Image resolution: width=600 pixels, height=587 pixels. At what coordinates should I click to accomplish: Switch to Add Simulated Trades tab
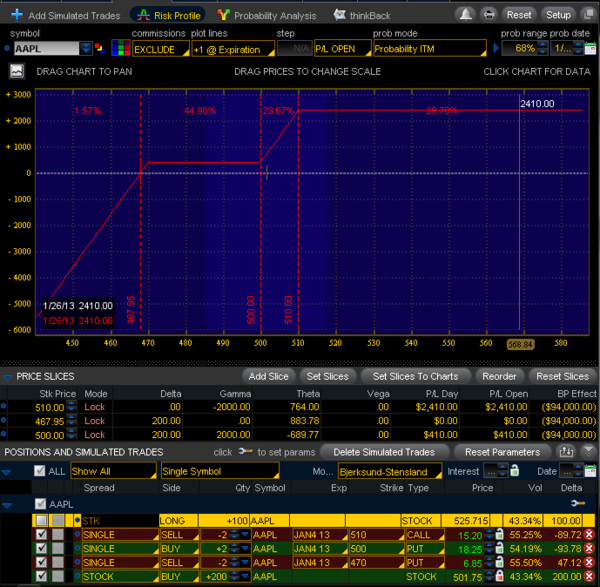[x=66, y=15]
